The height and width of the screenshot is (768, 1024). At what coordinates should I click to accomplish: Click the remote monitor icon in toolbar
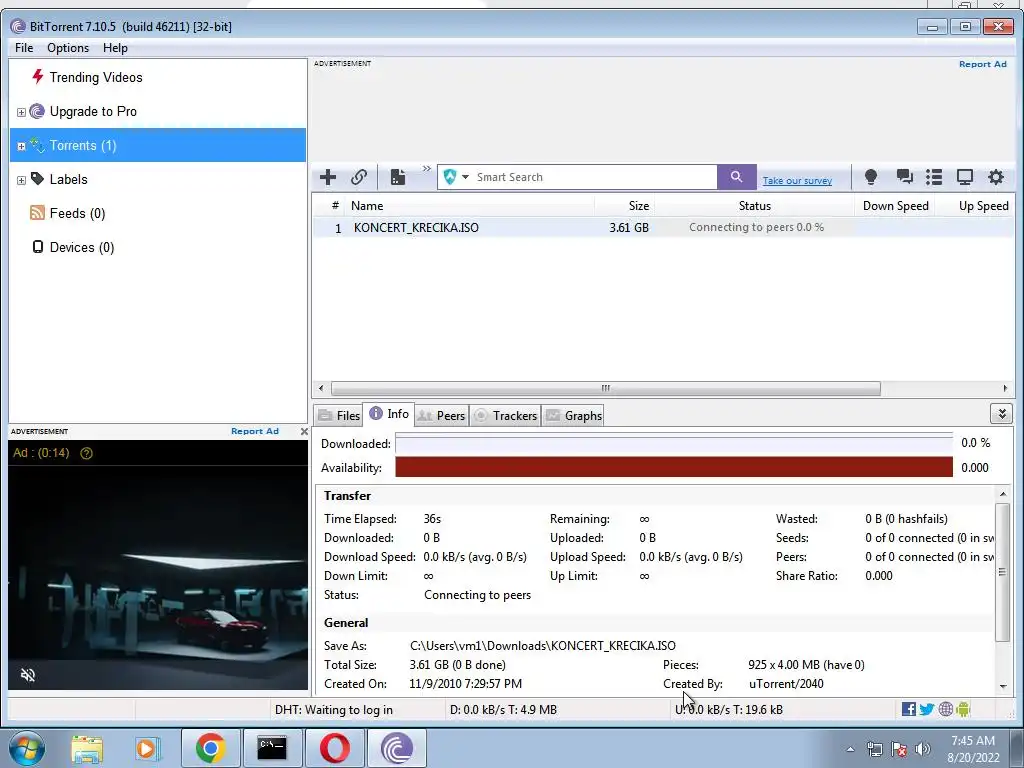pyautogui.click(x=965, y=177)
